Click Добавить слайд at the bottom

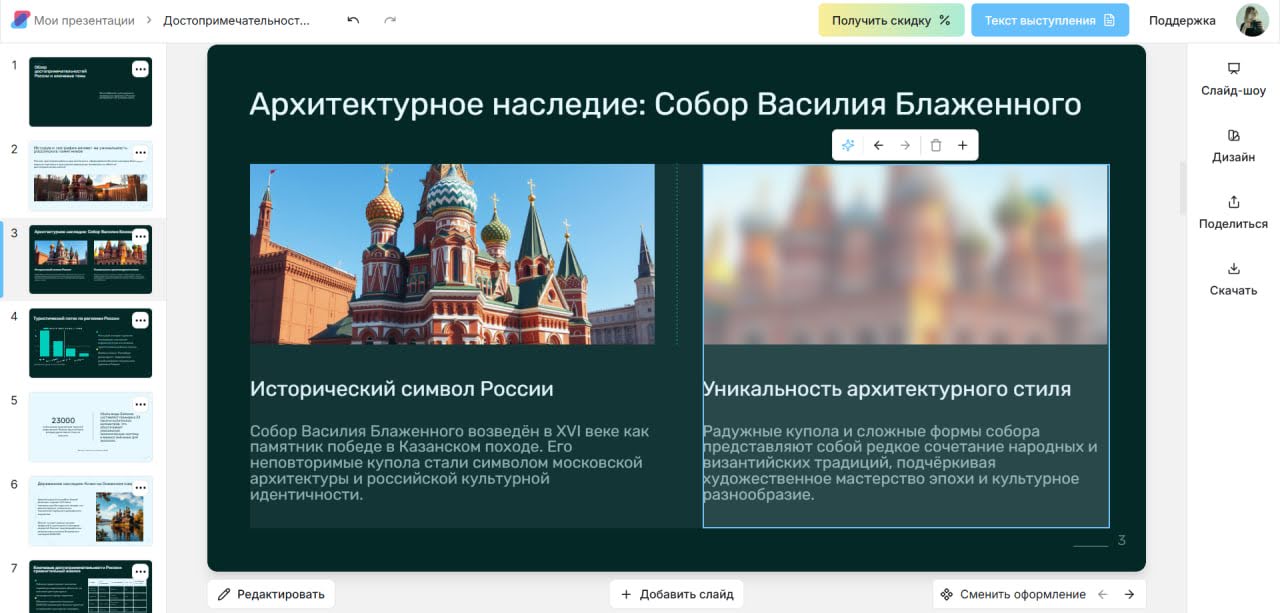pyautogui.click(x=676, y=593)
